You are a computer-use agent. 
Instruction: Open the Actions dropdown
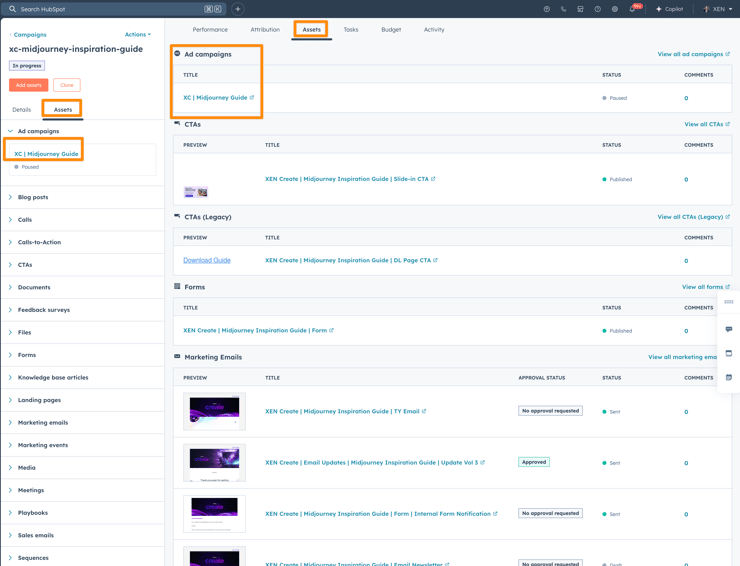click(x=138, y=34)
